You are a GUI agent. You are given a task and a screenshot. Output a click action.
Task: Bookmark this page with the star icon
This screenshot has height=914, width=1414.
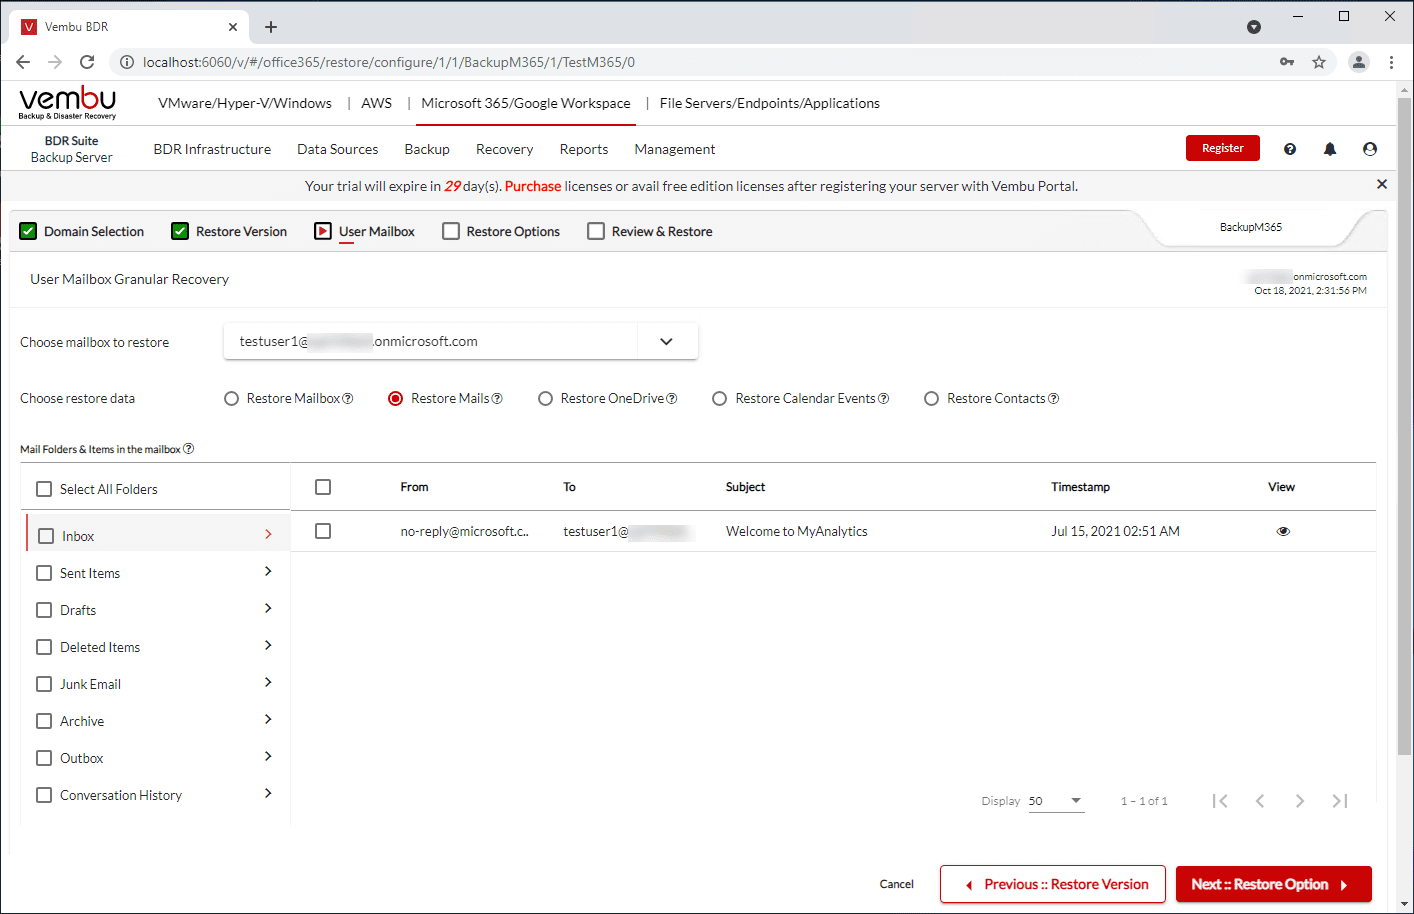(x=1319, y=62)
